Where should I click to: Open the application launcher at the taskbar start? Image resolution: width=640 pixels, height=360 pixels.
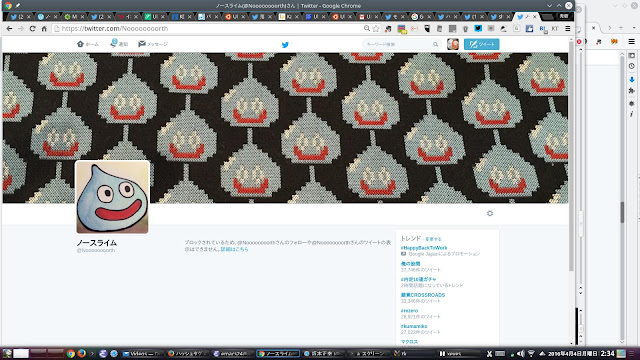tap(7, 353)
